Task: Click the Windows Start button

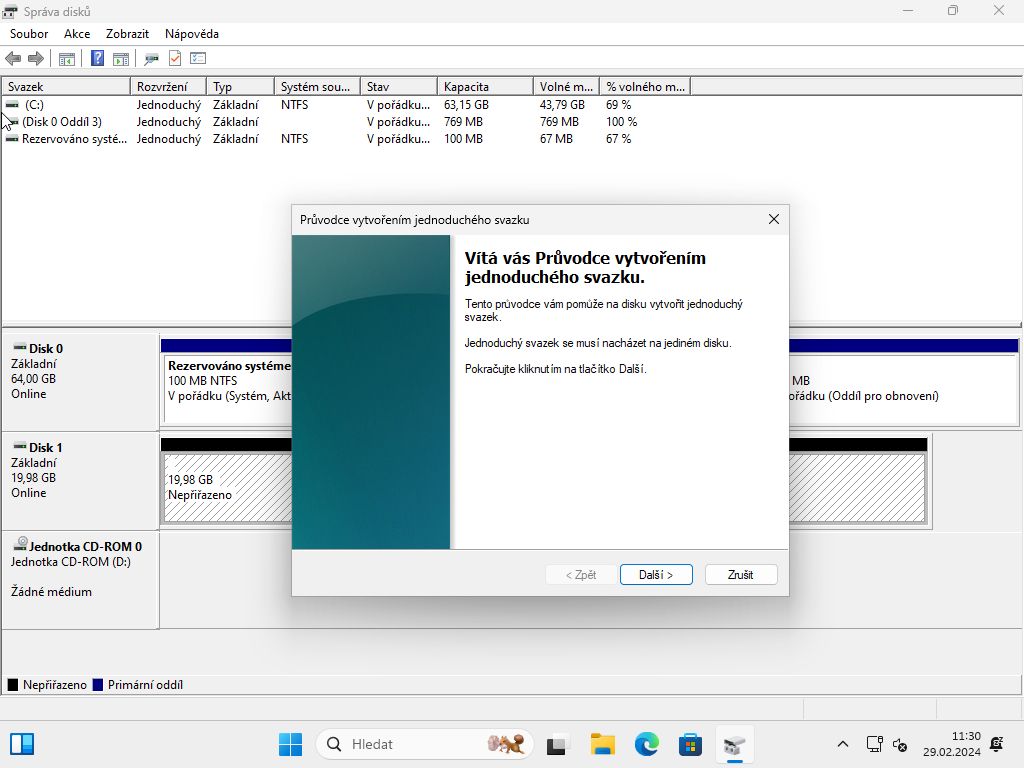Action: pos(290,744)
